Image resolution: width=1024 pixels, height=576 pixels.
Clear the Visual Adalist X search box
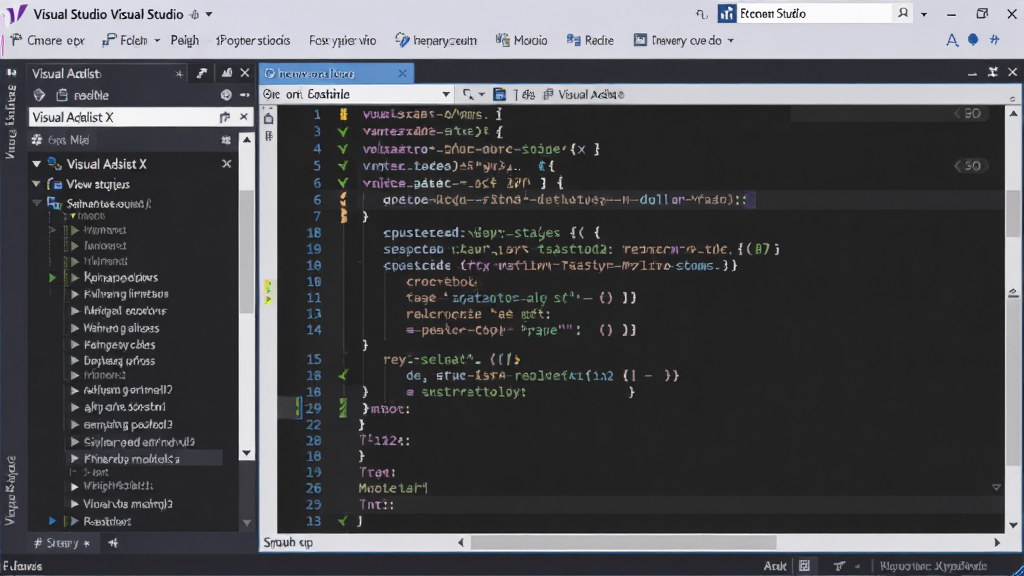pos(244,117)
